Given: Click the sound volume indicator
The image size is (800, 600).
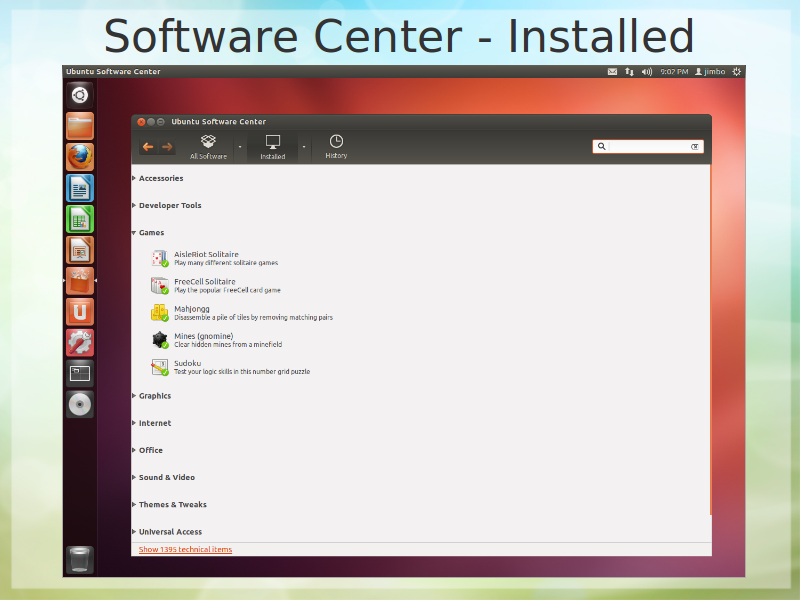Looking at the screenshot, I should [646, 72].
